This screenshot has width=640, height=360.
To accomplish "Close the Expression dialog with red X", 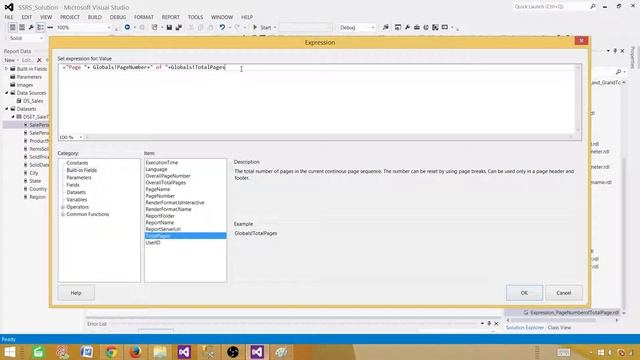I will pyautogui.click(x=581, y=40).
